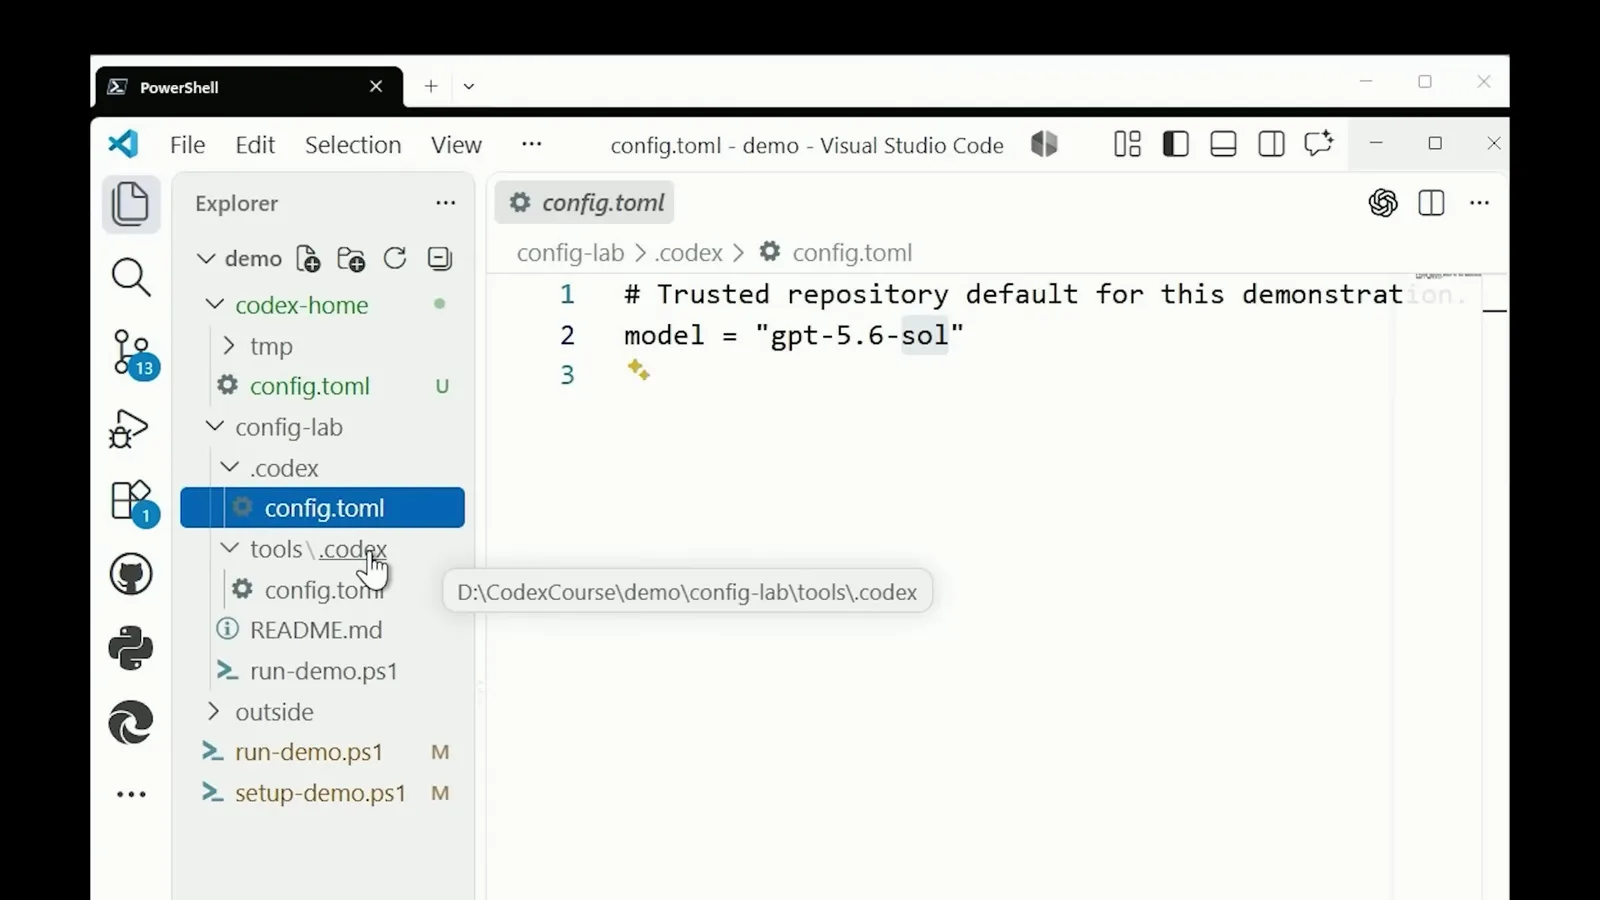Open the Edge tools view in activity bar
1600x900 pixels.
pyautogui.click(x=131, y=722)
